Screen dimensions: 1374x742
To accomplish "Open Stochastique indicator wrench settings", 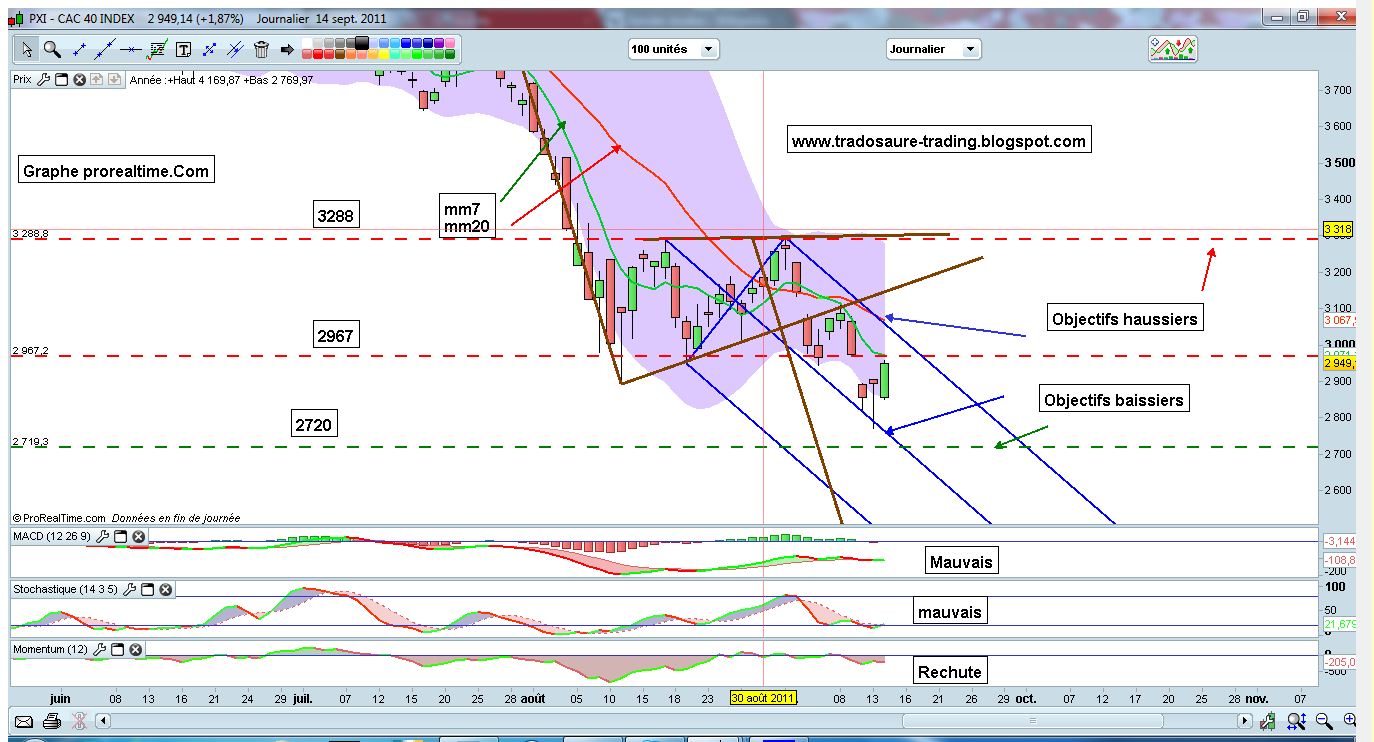I will [129, 590].
